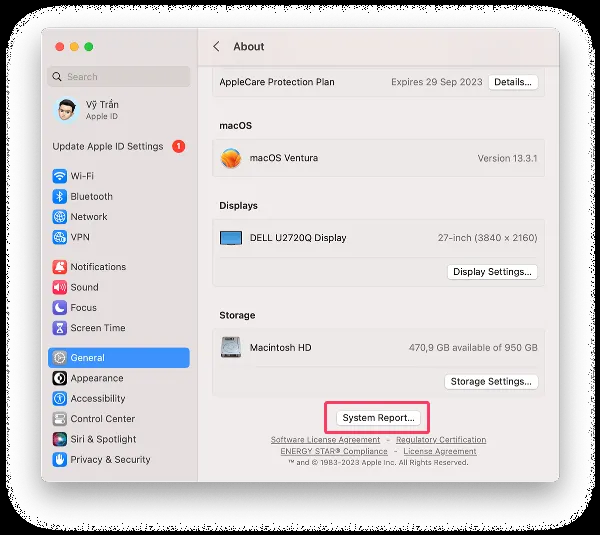This screenshot has width=600, height=535.
Task: Click the System Report button
Action: [378, 418]
